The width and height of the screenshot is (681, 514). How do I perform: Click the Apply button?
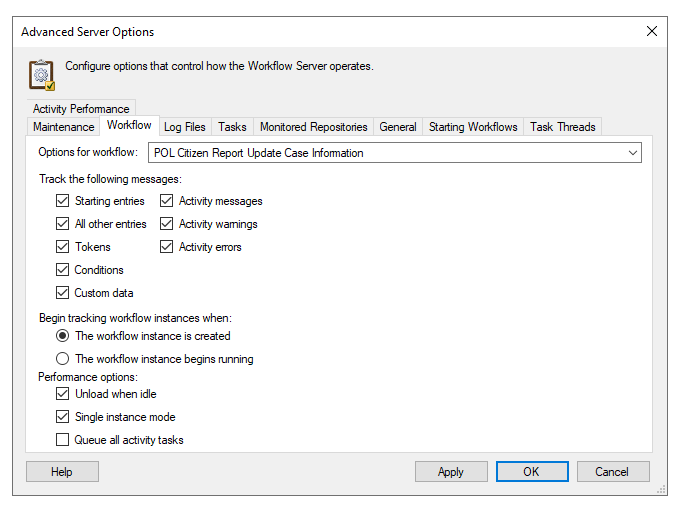(x=451, y=472)
